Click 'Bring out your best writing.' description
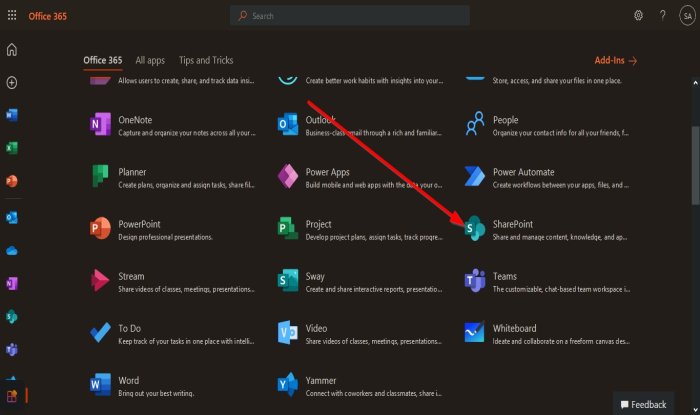The height and width of the screenshot is (415, 700). (156, 393)
